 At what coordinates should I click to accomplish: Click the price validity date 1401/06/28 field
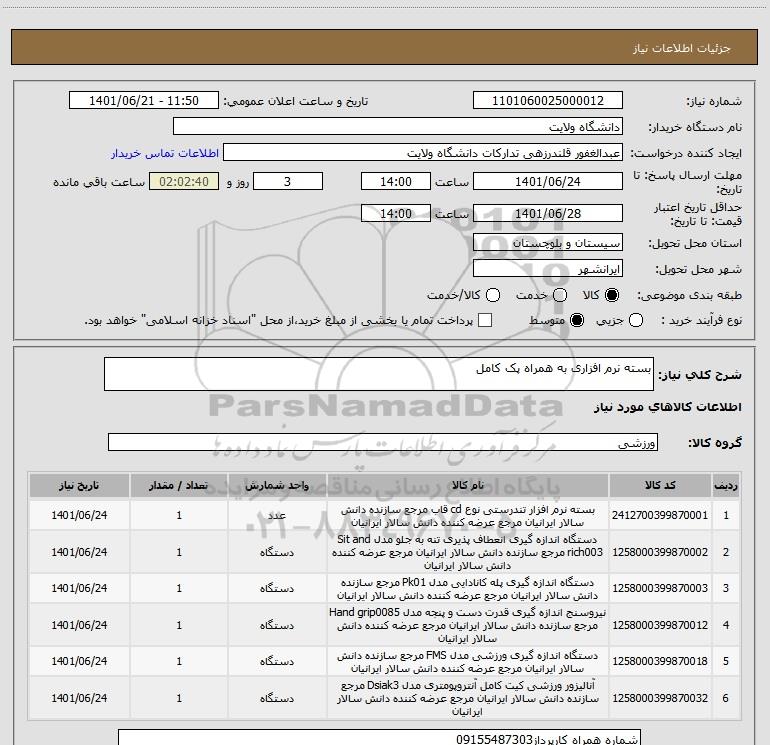click(548, 213)
